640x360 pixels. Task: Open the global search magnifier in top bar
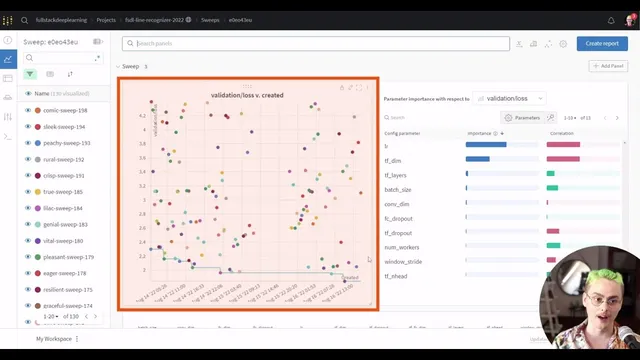(x=24, y=20)
